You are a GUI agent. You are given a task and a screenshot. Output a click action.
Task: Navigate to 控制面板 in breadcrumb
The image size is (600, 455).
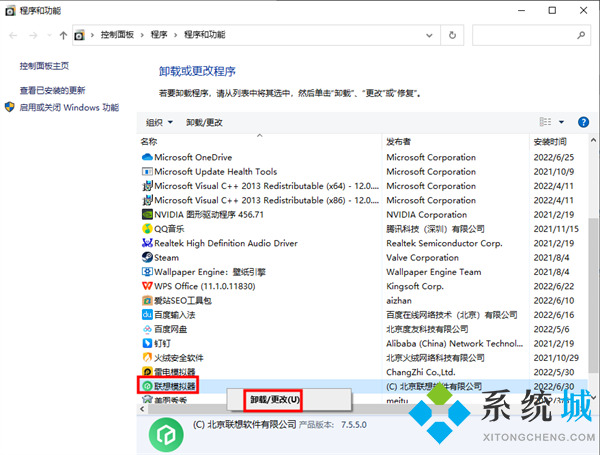pyautogui.click(x=117, y=35)
